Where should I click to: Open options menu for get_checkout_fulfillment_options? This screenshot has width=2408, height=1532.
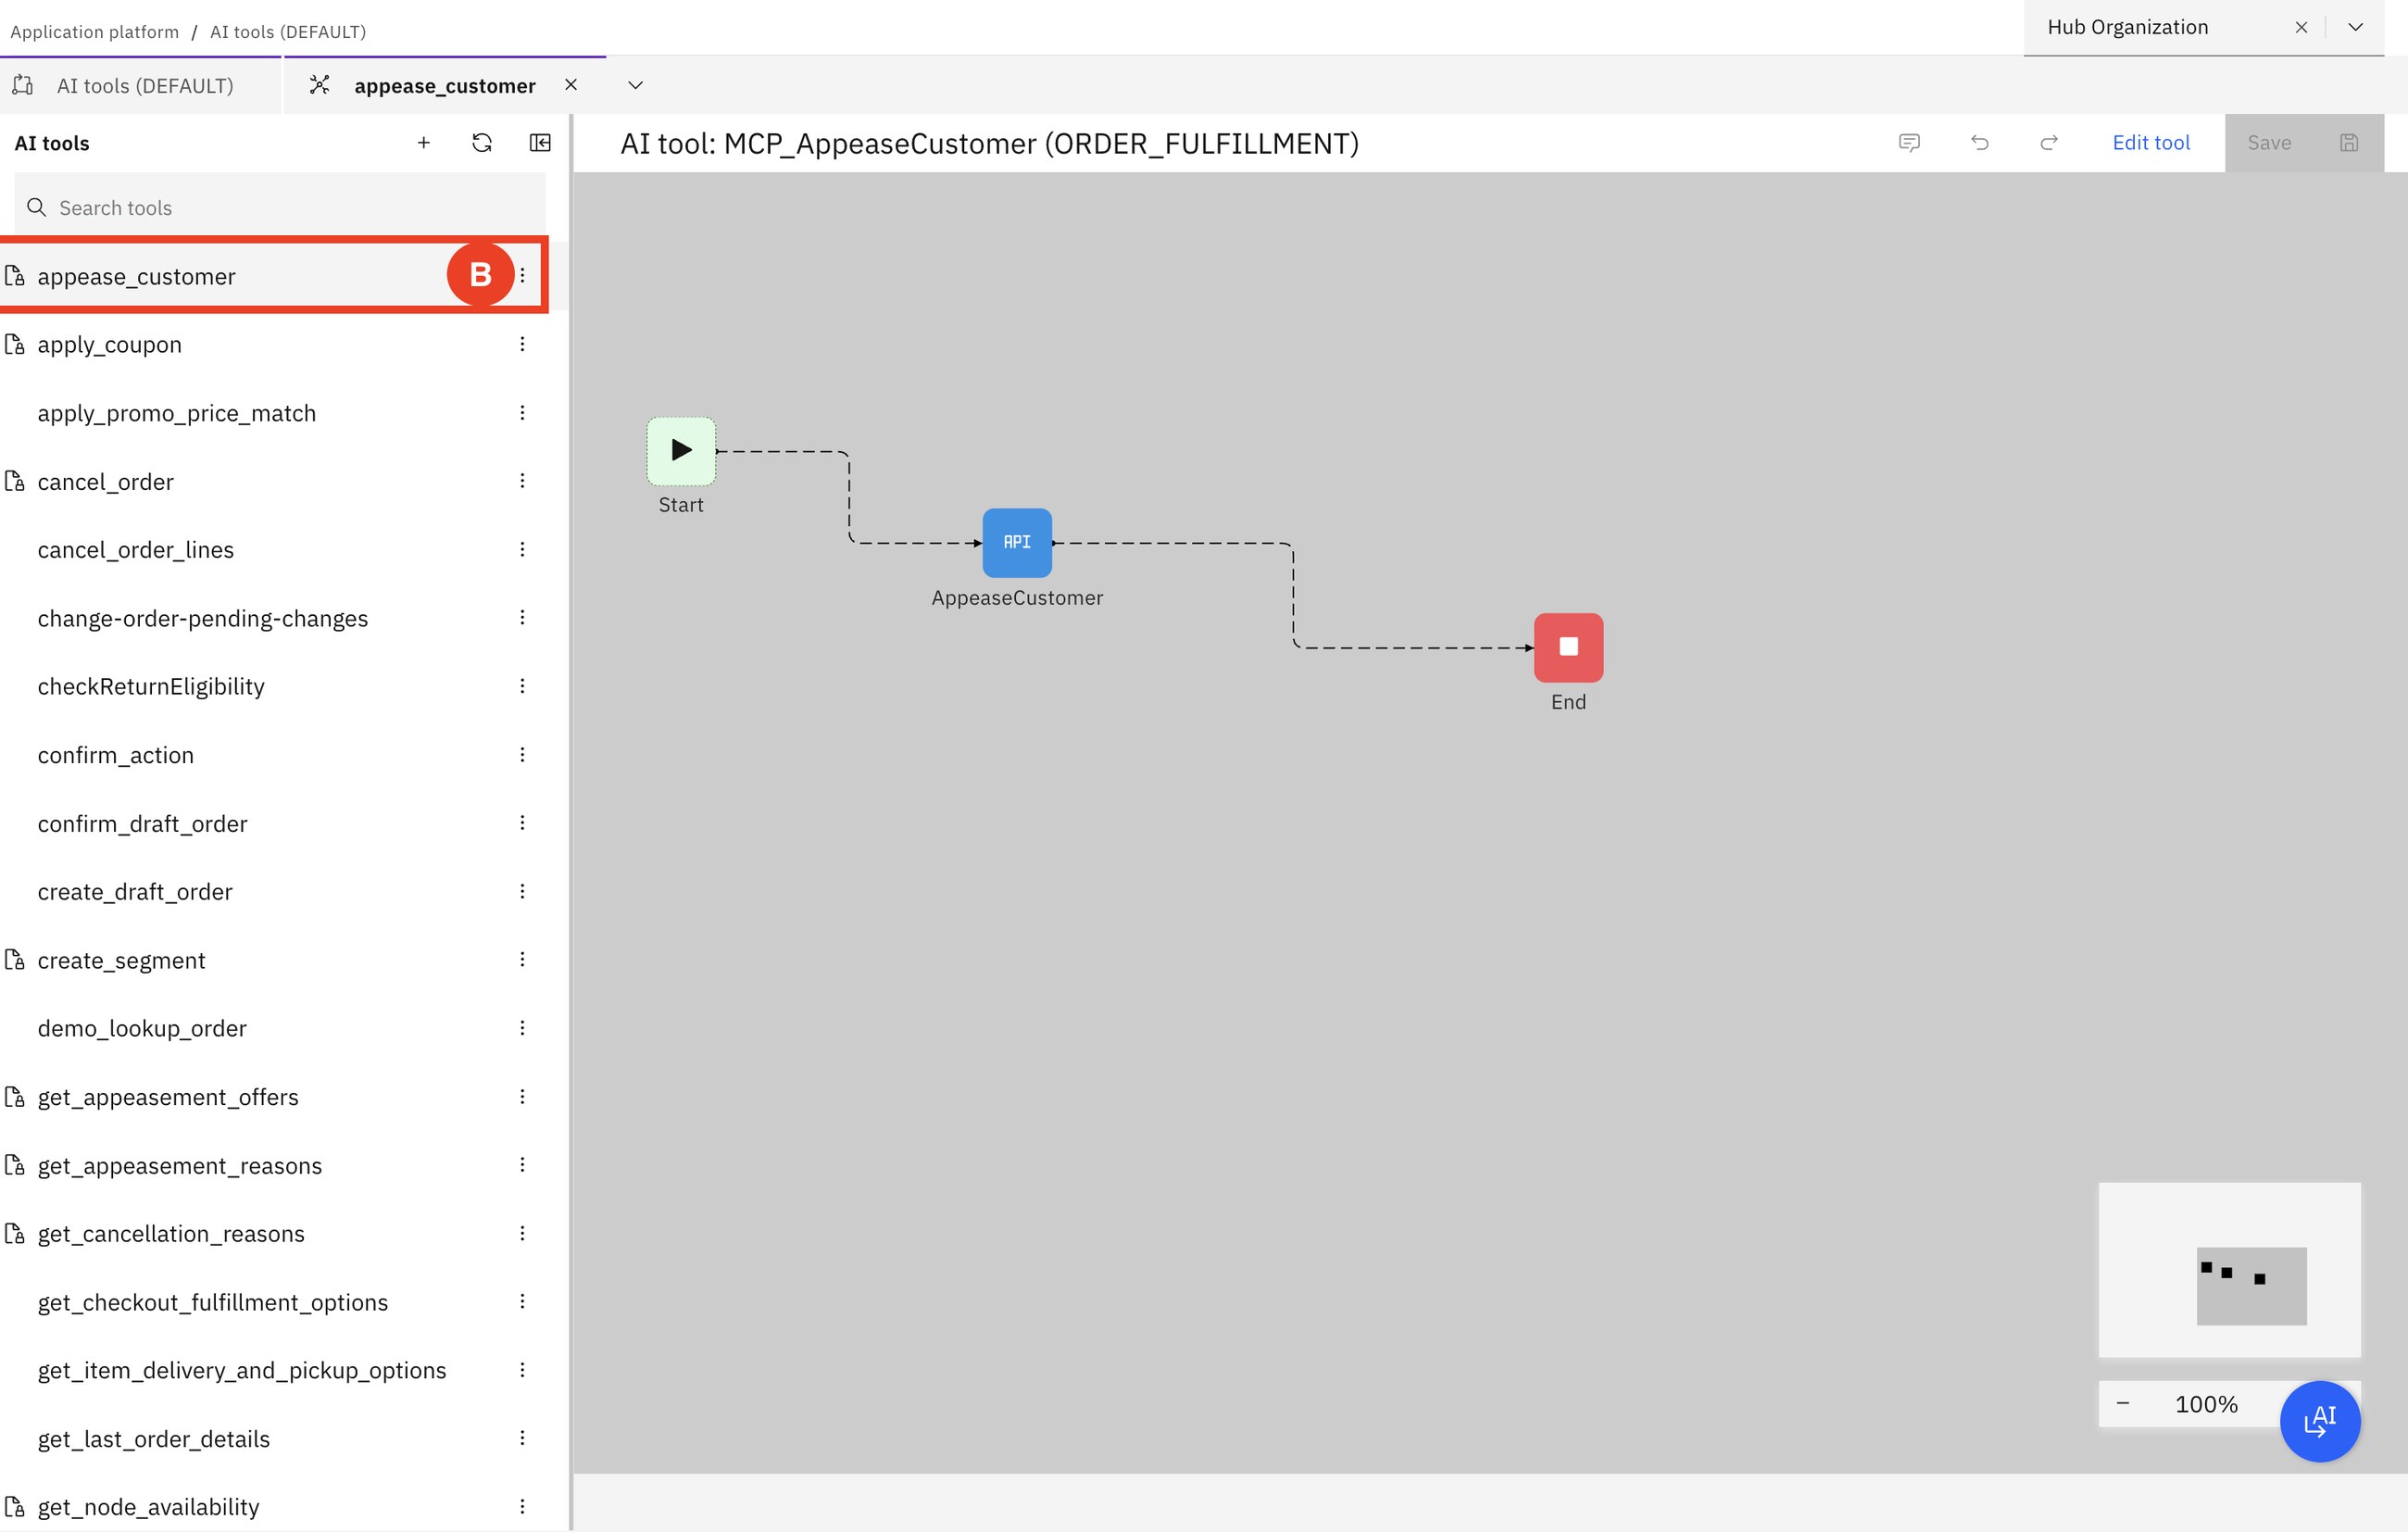[522, 1302]
